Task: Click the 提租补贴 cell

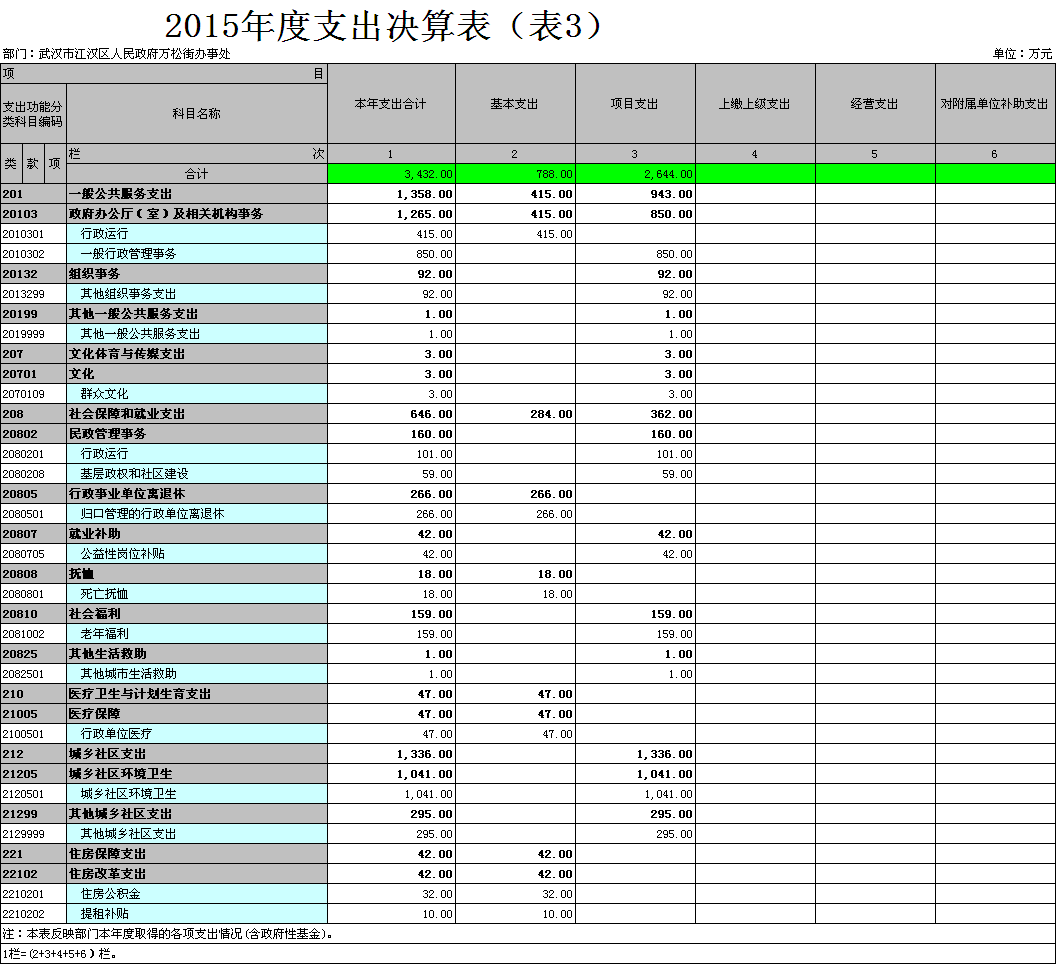Action: (104, 914)
